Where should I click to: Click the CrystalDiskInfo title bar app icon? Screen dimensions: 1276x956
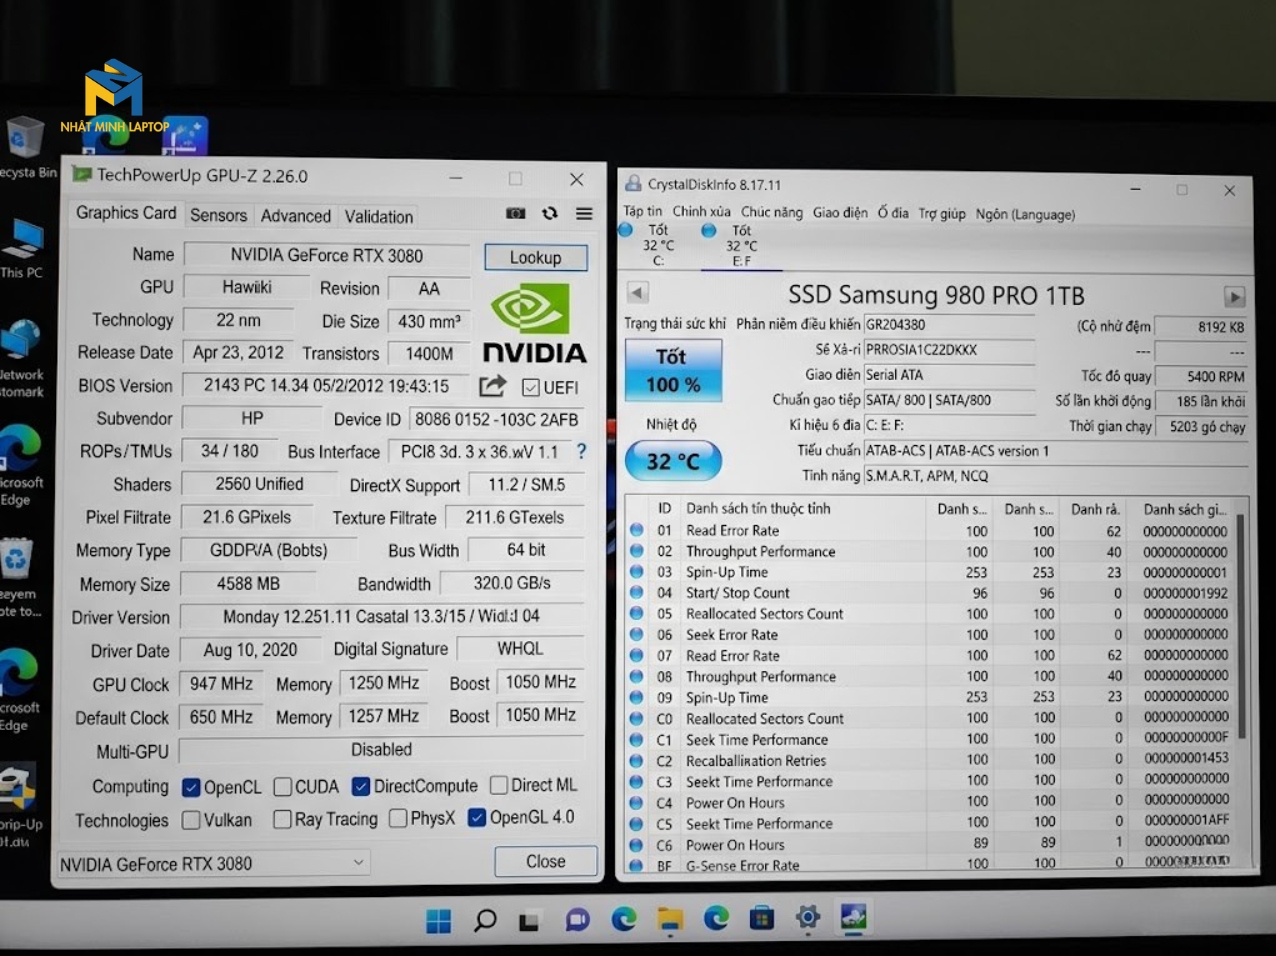click(x=633, y=183)
